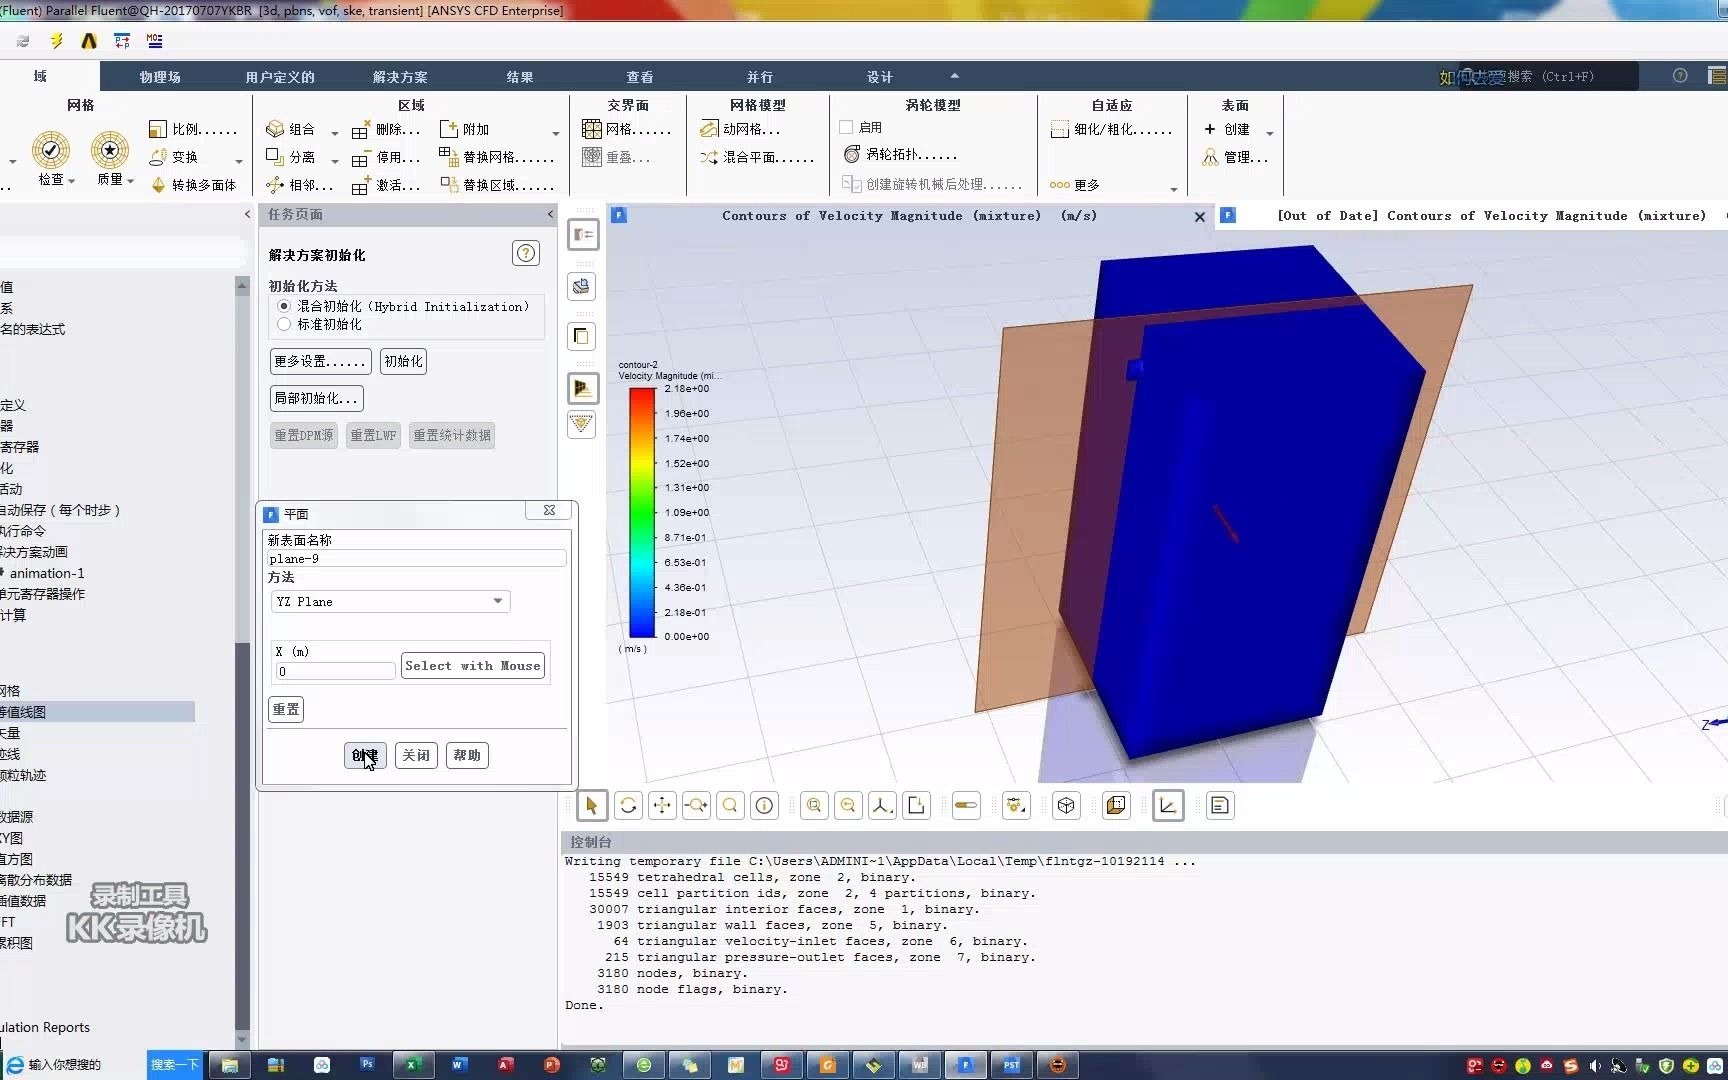Click the initialize (初始化) button
This screenshot has height=1080, width=1728.
(403, 361)
